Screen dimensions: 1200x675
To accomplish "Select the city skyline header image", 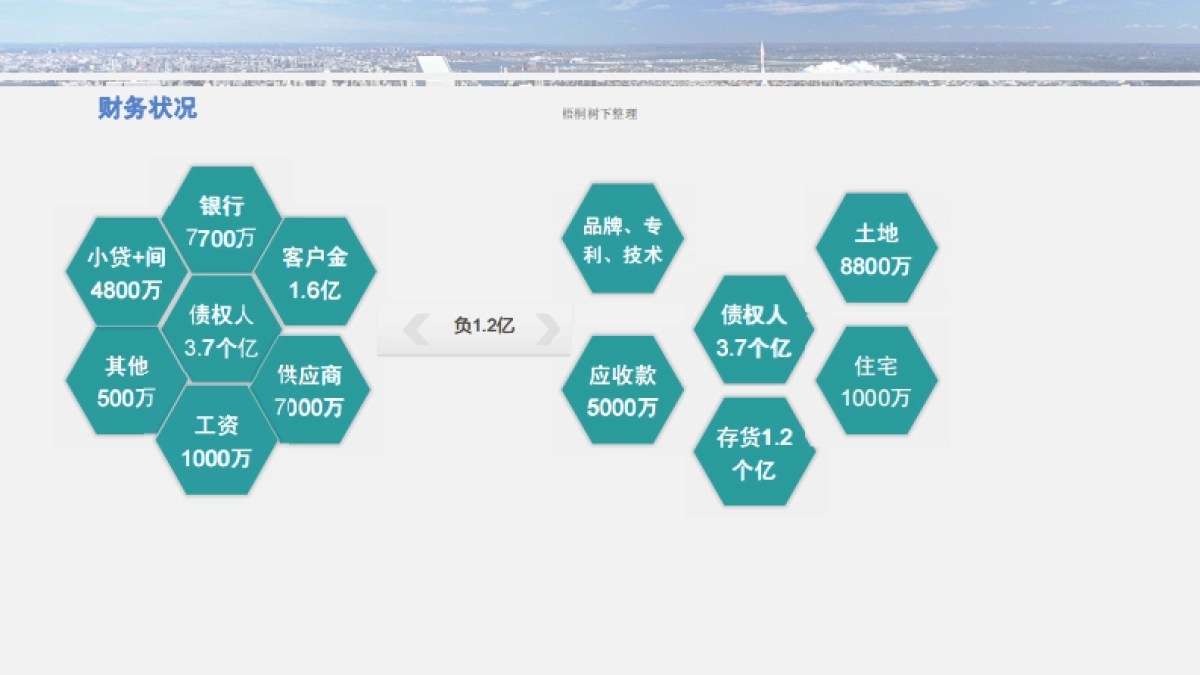I will point(600,45).
